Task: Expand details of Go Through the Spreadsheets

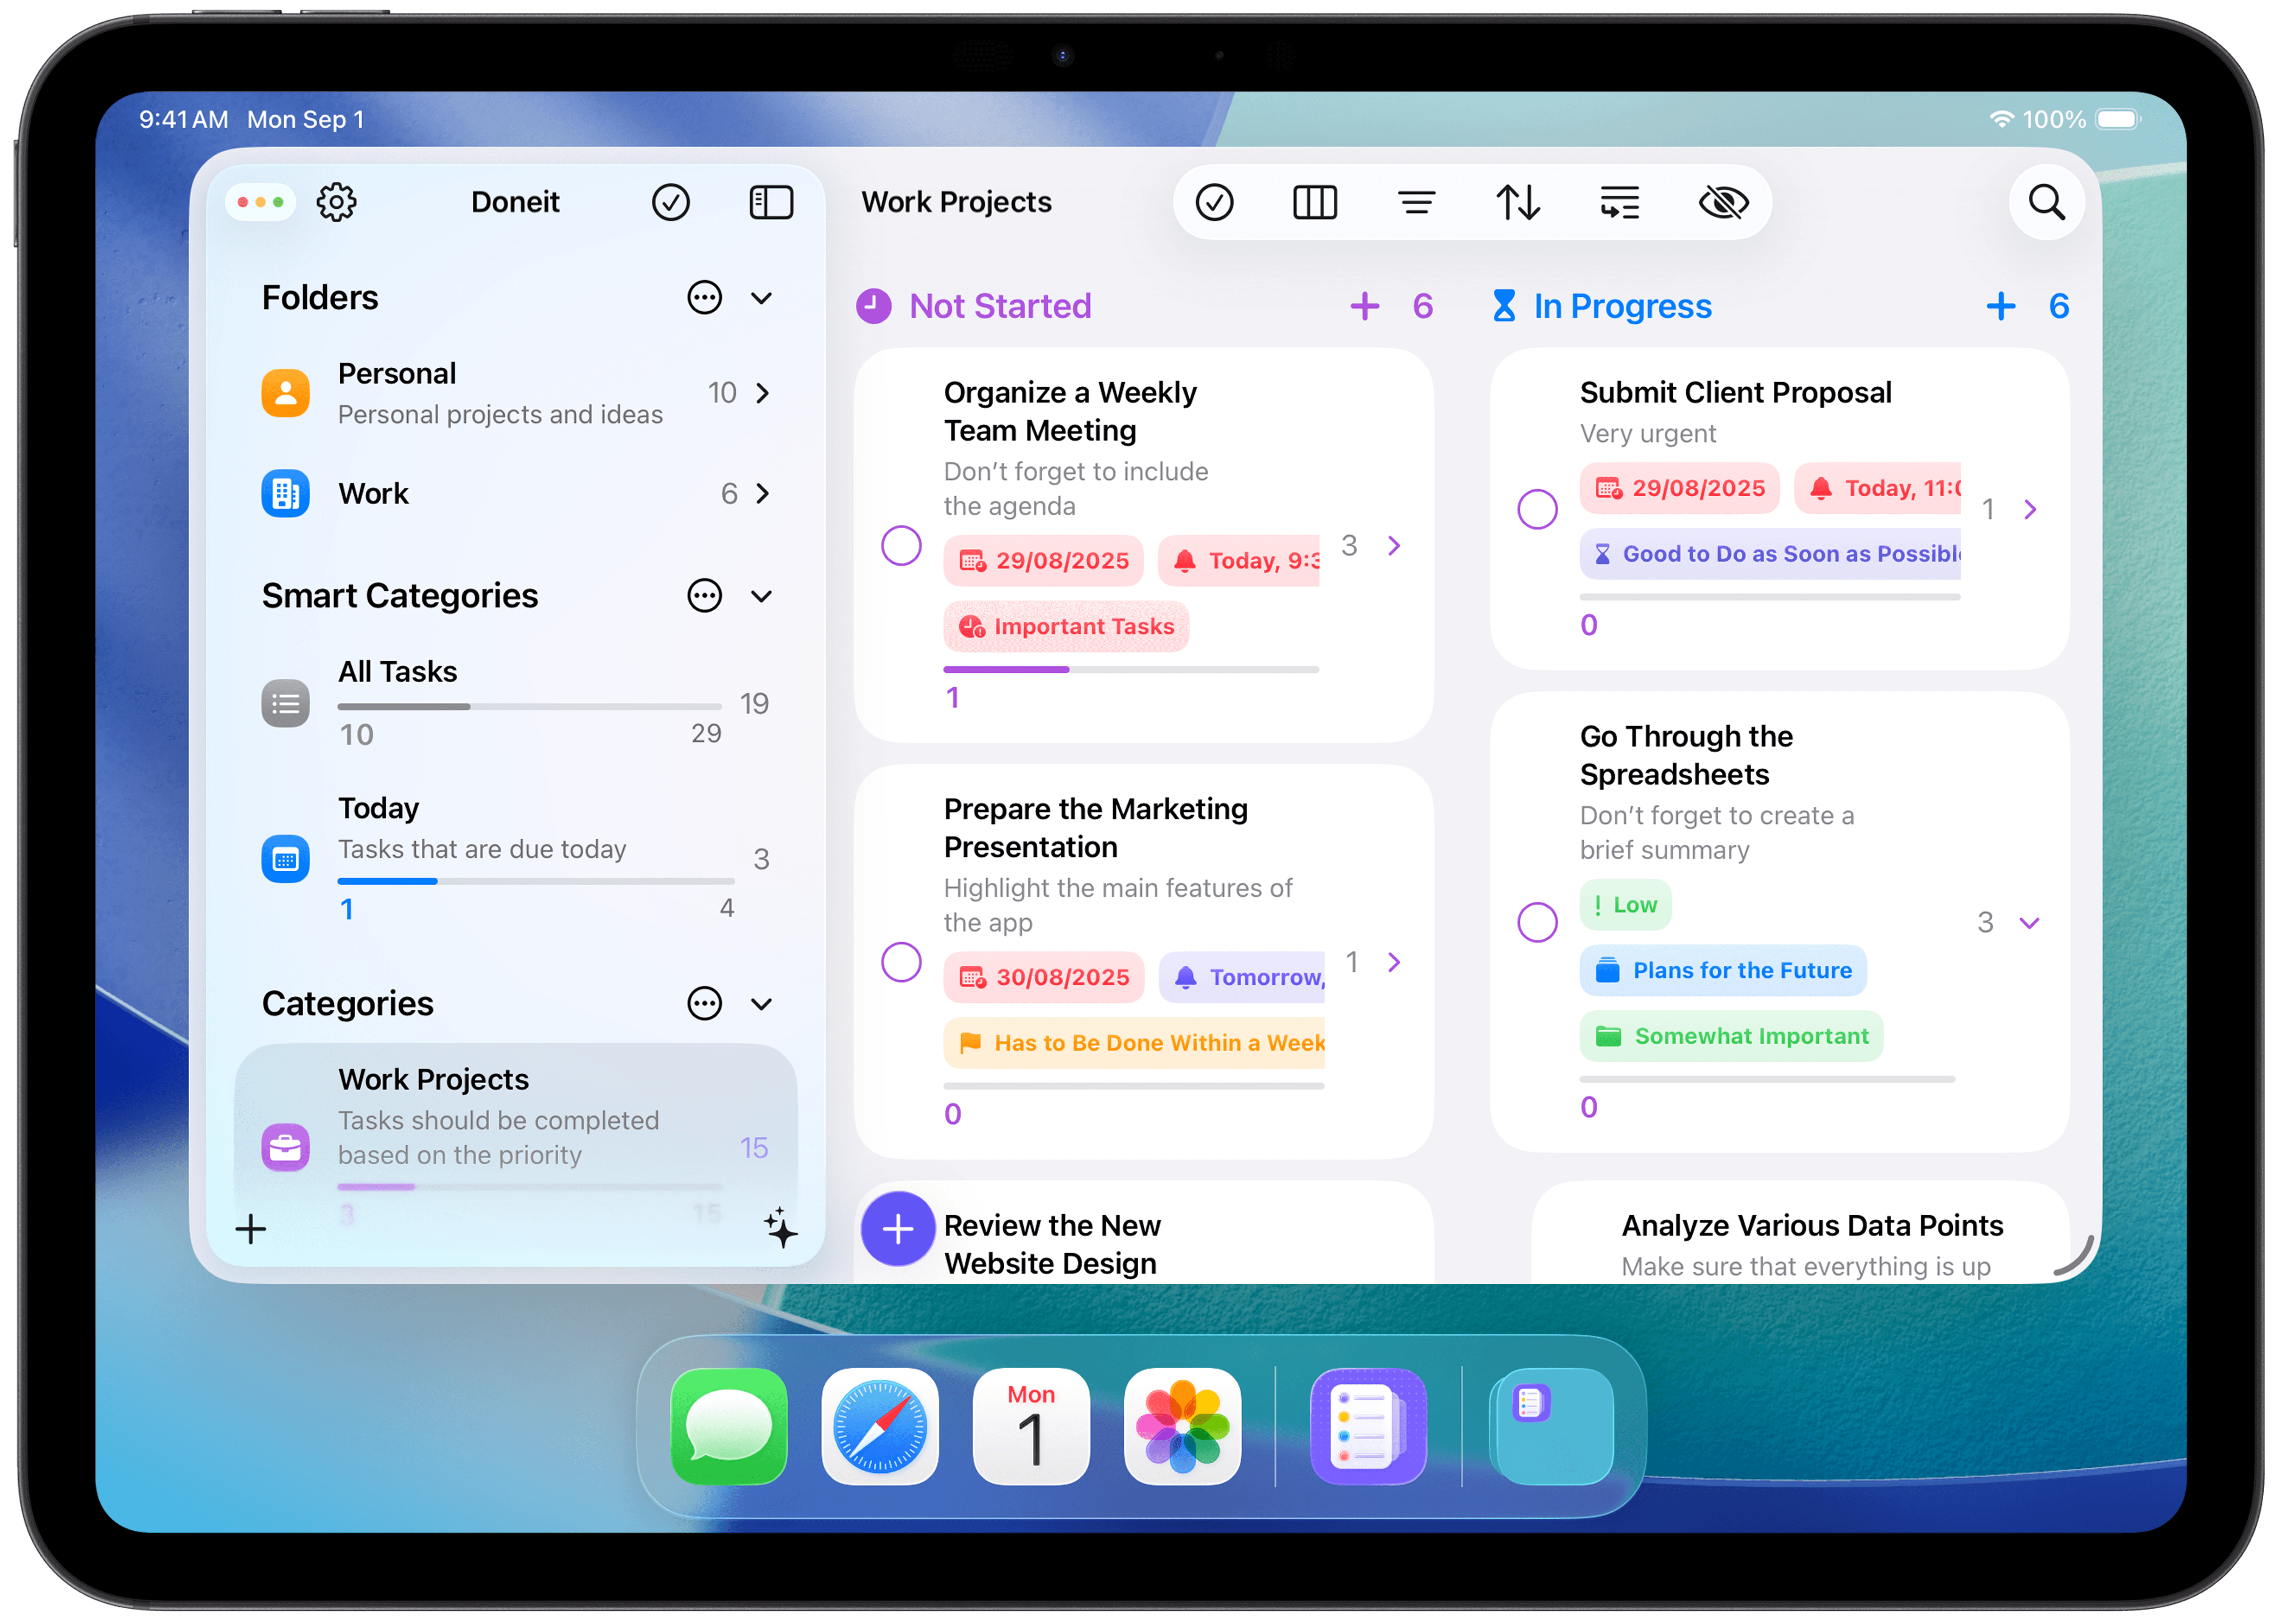Action: (2029, 922)
